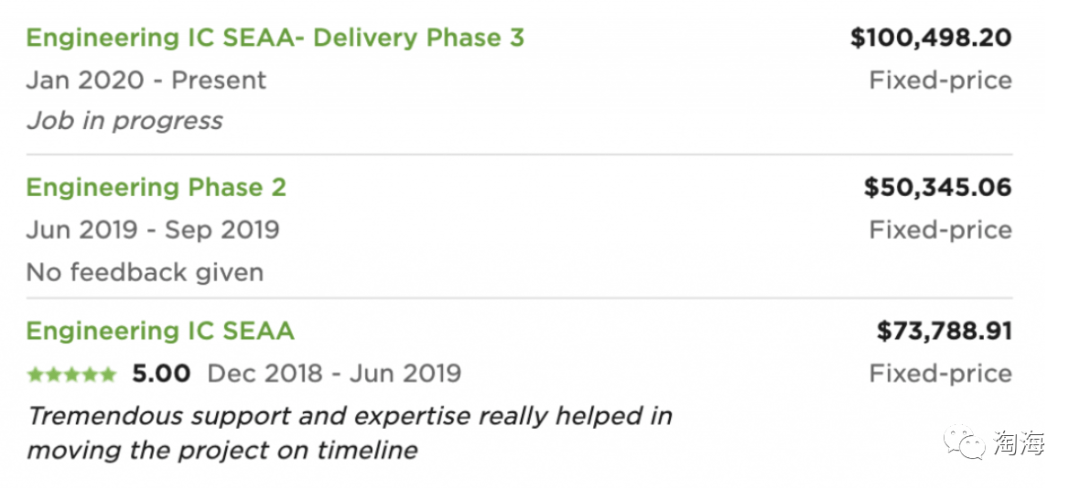Click Fixed-price label under $50,345.06
1080x491 pixels.
[941, 231]
